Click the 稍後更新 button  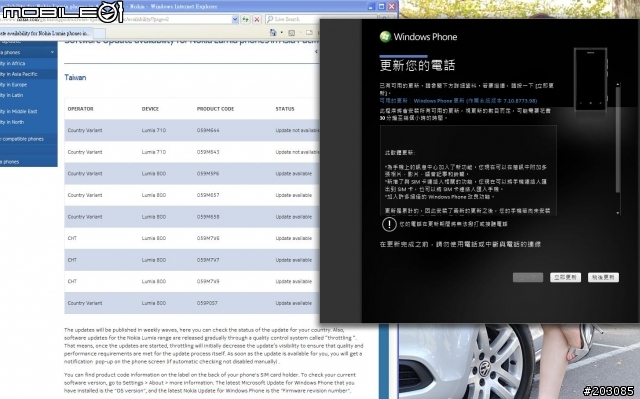coord(603,277)
